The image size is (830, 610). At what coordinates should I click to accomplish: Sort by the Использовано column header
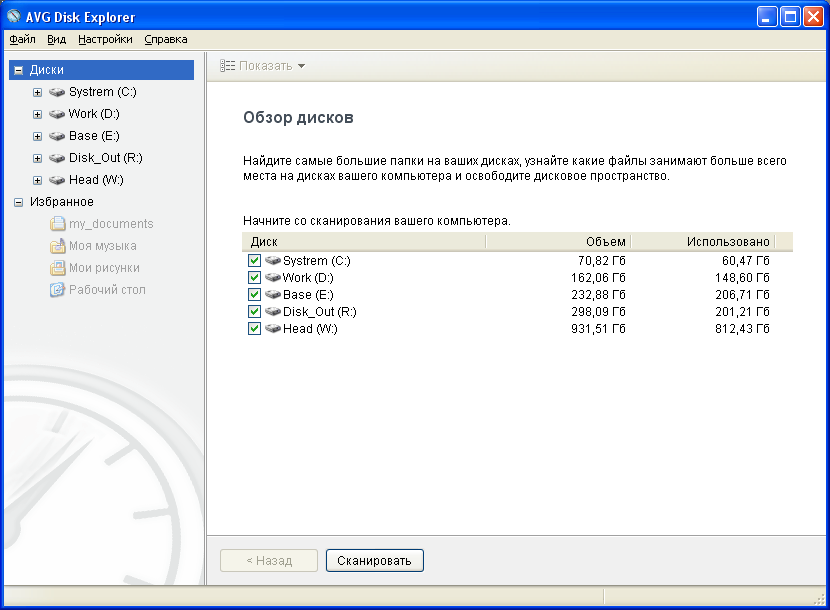point(703,241)
